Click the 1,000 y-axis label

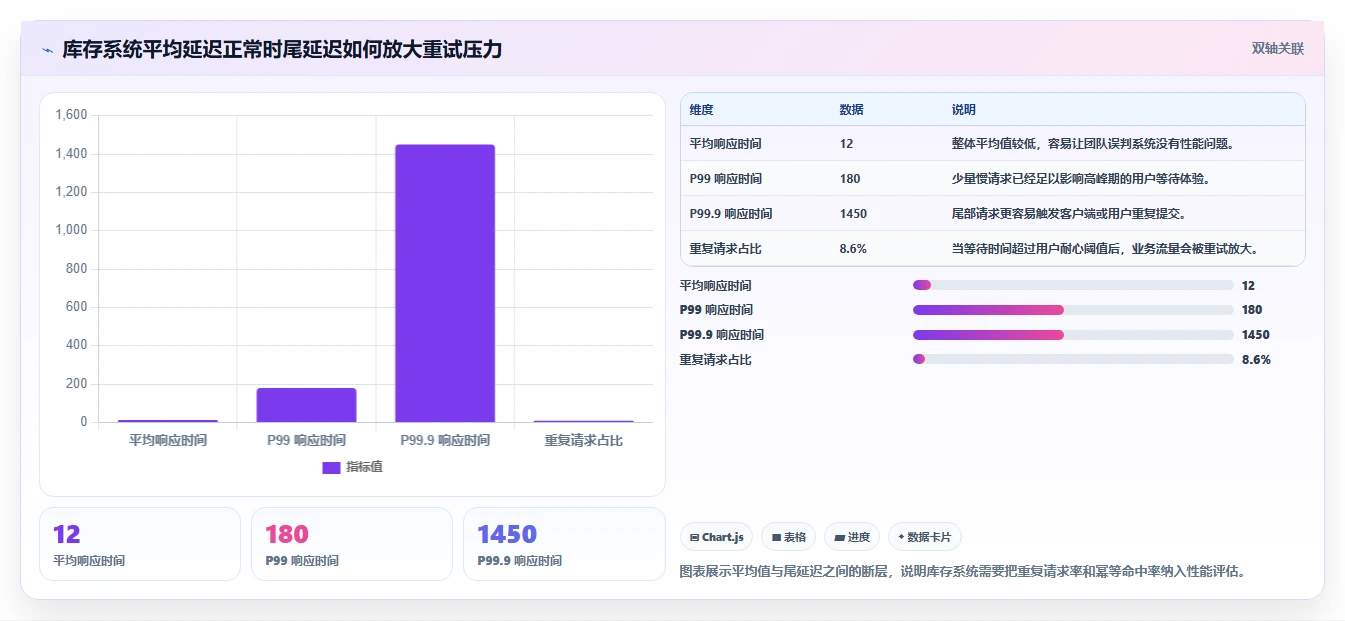(x=71, y=230)
